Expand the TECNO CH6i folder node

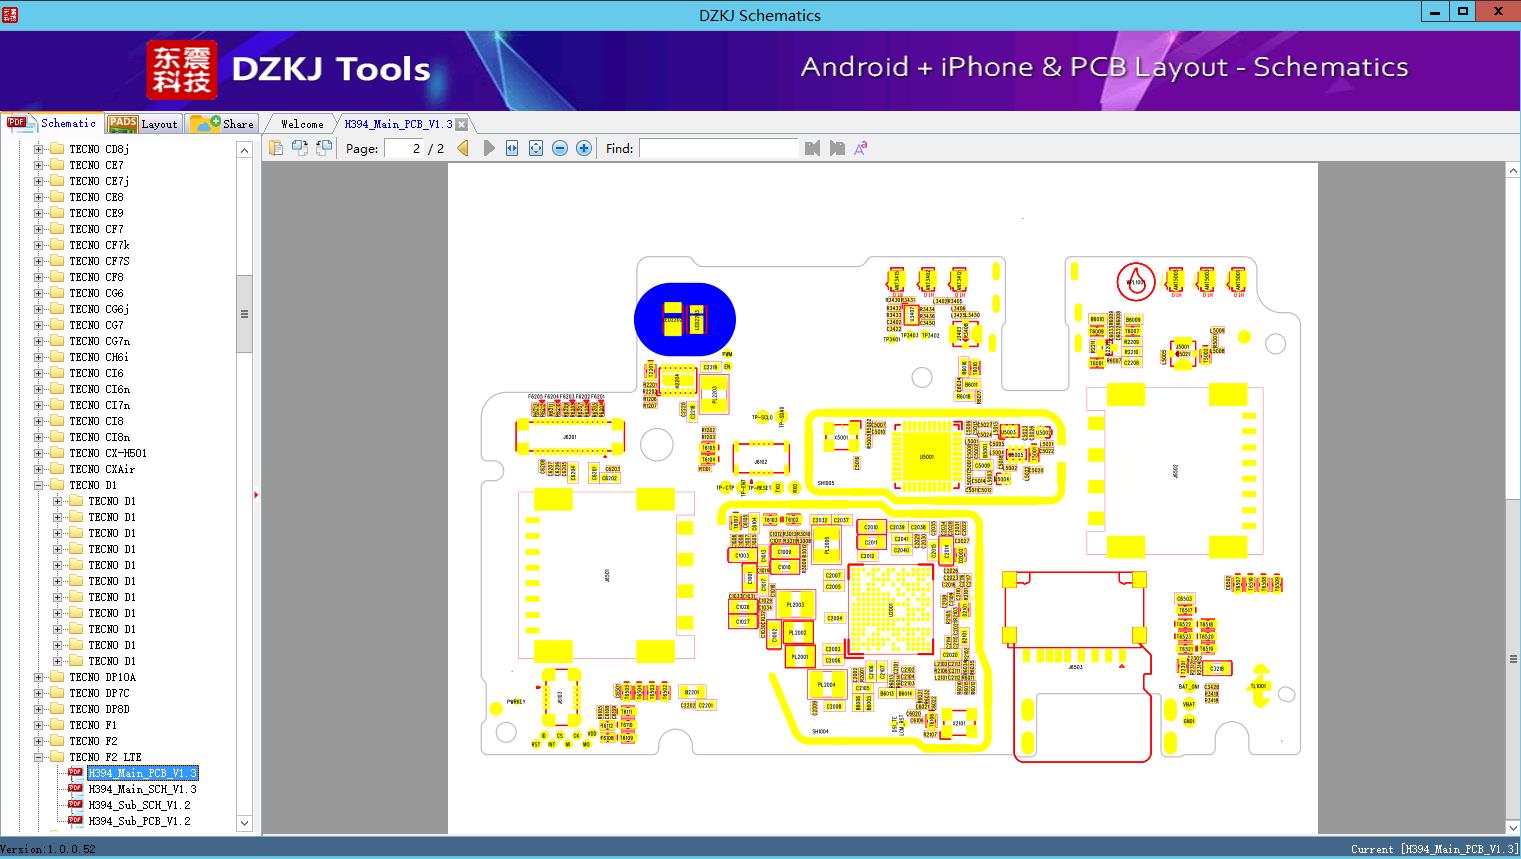pyautogui.click(x=38, y=357)
